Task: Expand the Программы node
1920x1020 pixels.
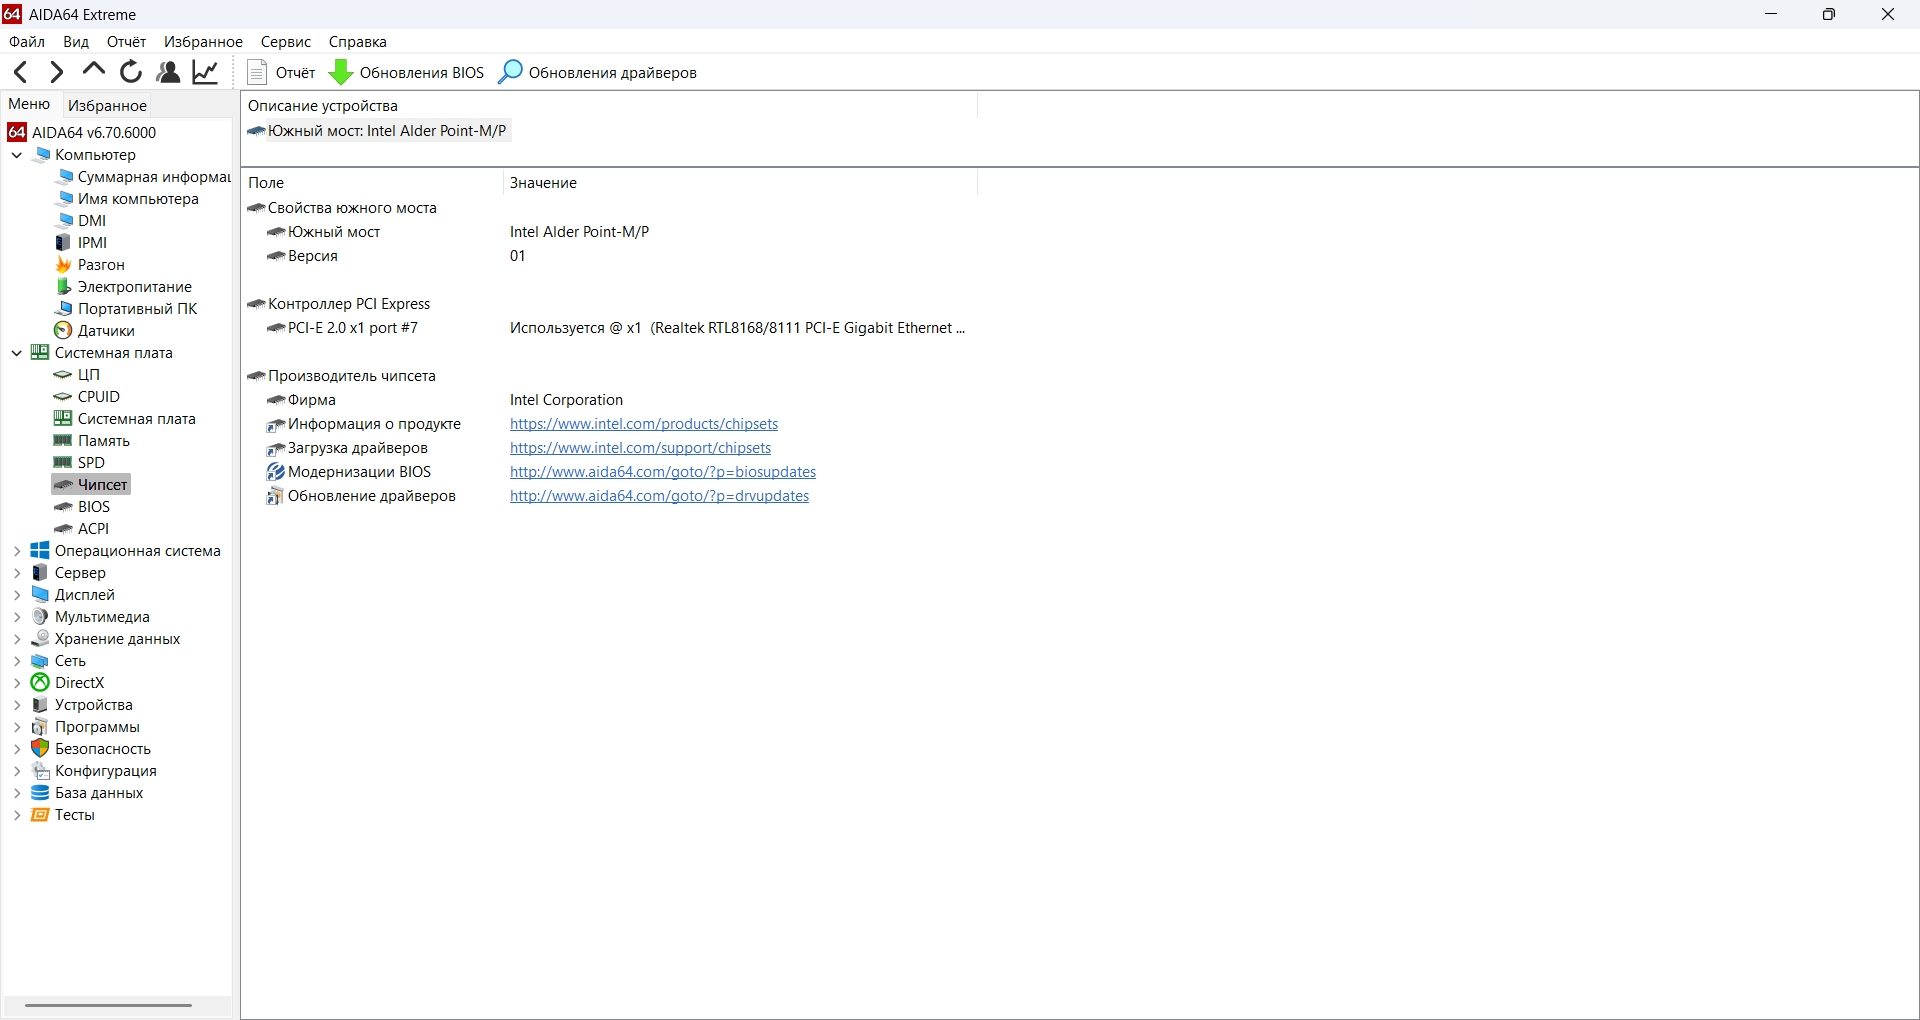Action: [17, 727]
